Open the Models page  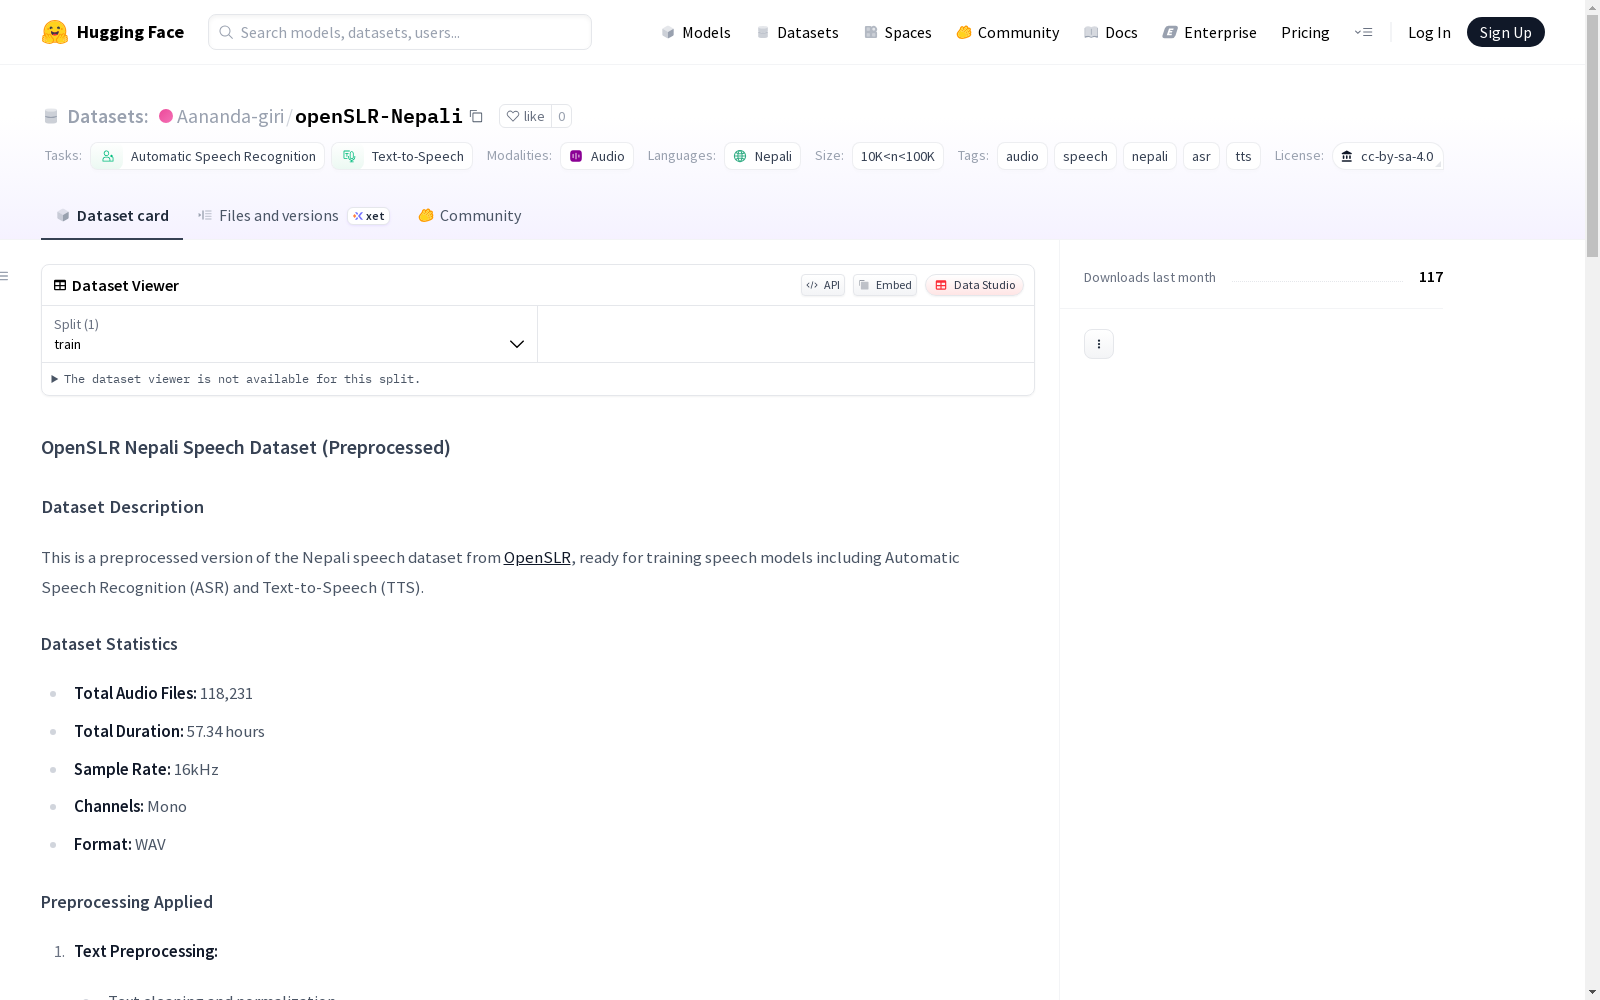pyautogui.click(x=696, y=32)
